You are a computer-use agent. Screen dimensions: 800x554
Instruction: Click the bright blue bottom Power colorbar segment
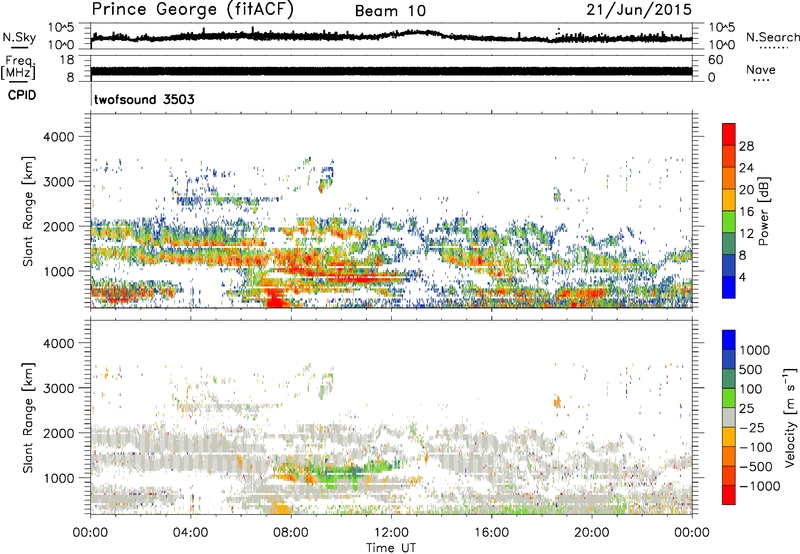pyautogui.click(x=729, y=287)
